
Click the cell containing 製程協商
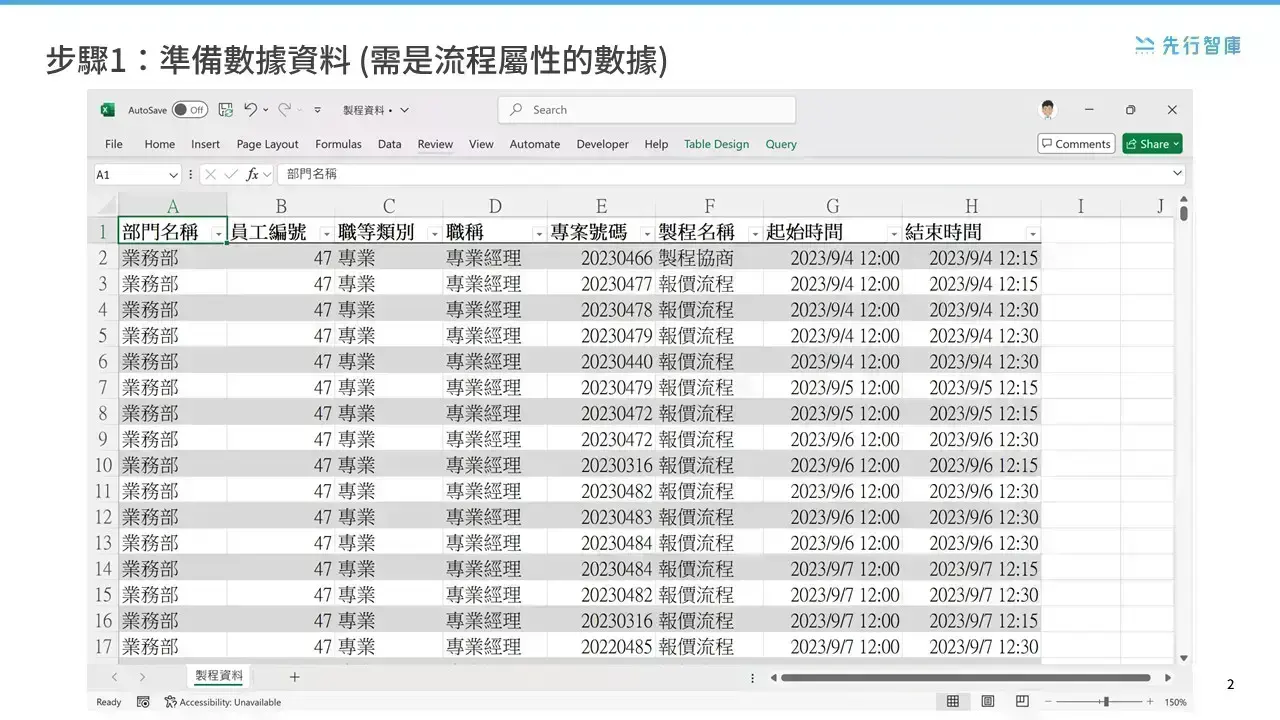pyautogui.click(x=709, y=258)
